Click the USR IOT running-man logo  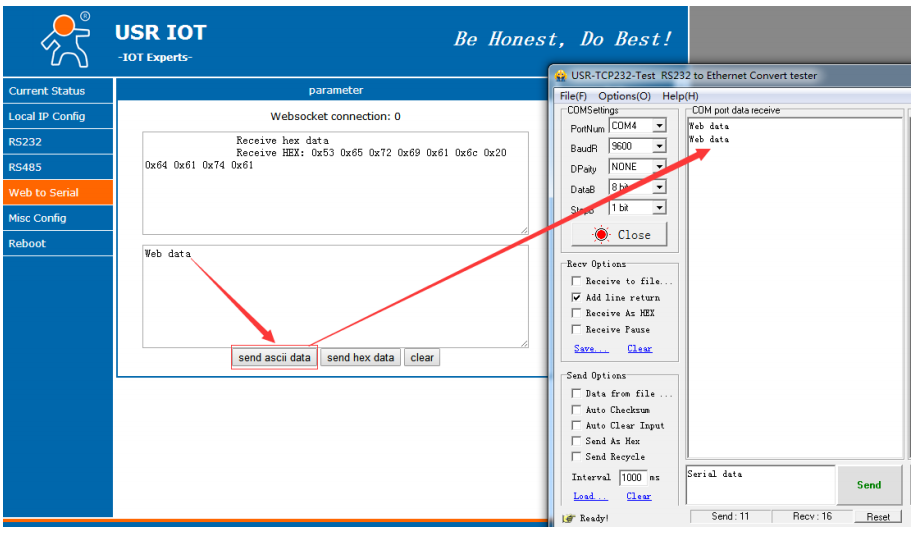coord(66,40)
